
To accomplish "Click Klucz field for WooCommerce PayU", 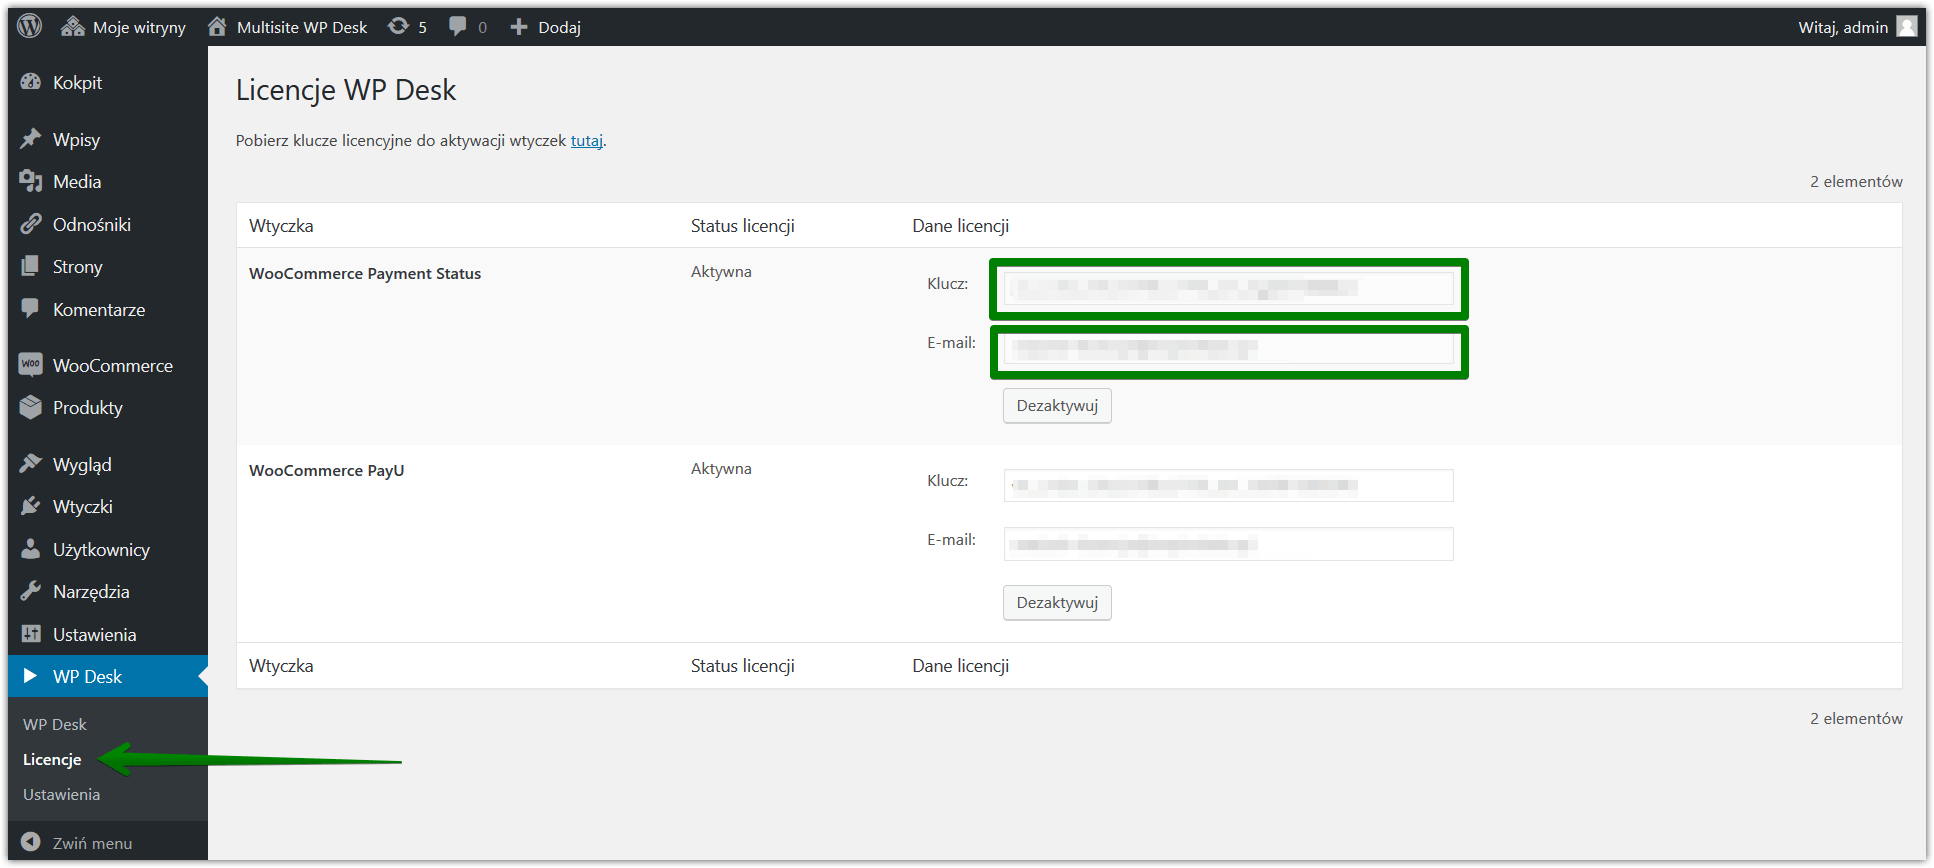I will [x=1228, y=485].
